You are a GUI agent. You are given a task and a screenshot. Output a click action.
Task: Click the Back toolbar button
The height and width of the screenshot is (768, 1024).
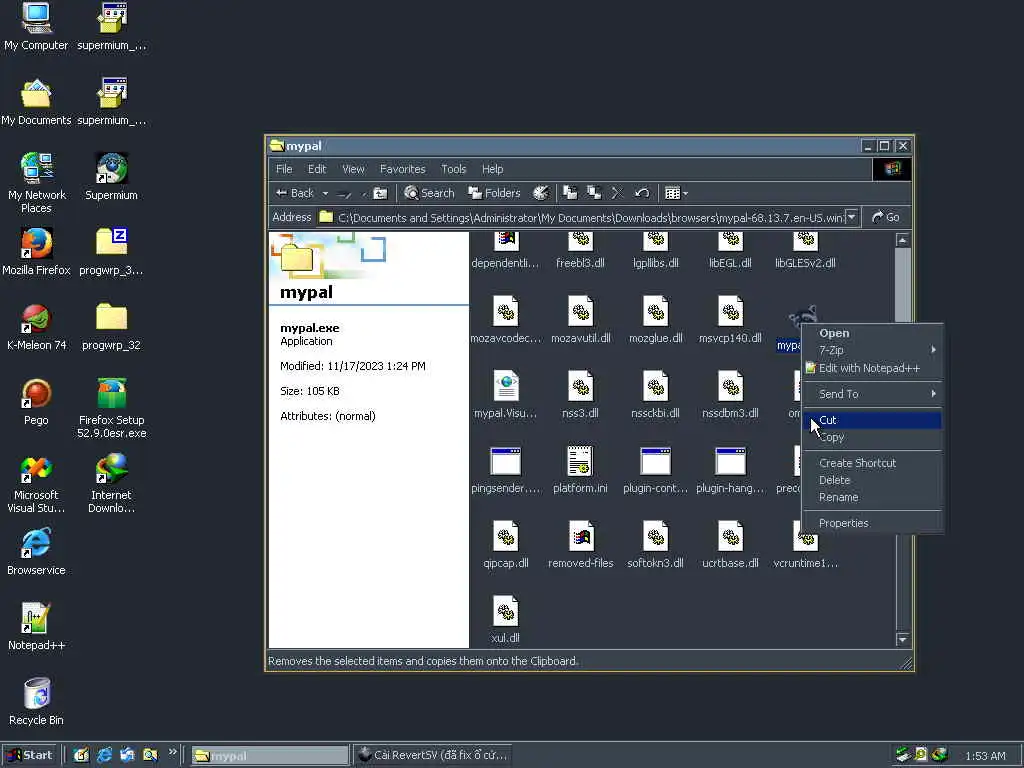tap(295, 193)
